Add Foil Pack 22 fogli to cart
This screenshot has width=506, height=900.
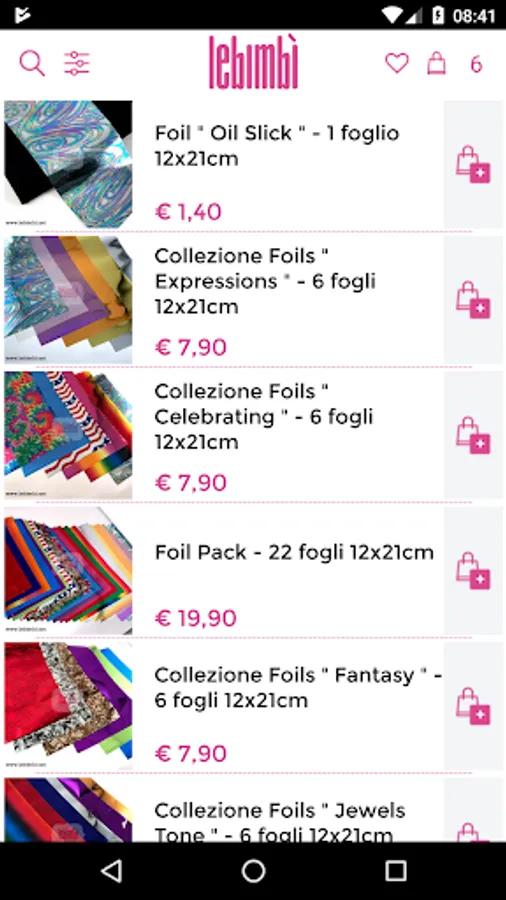click(x=473, y=571)
